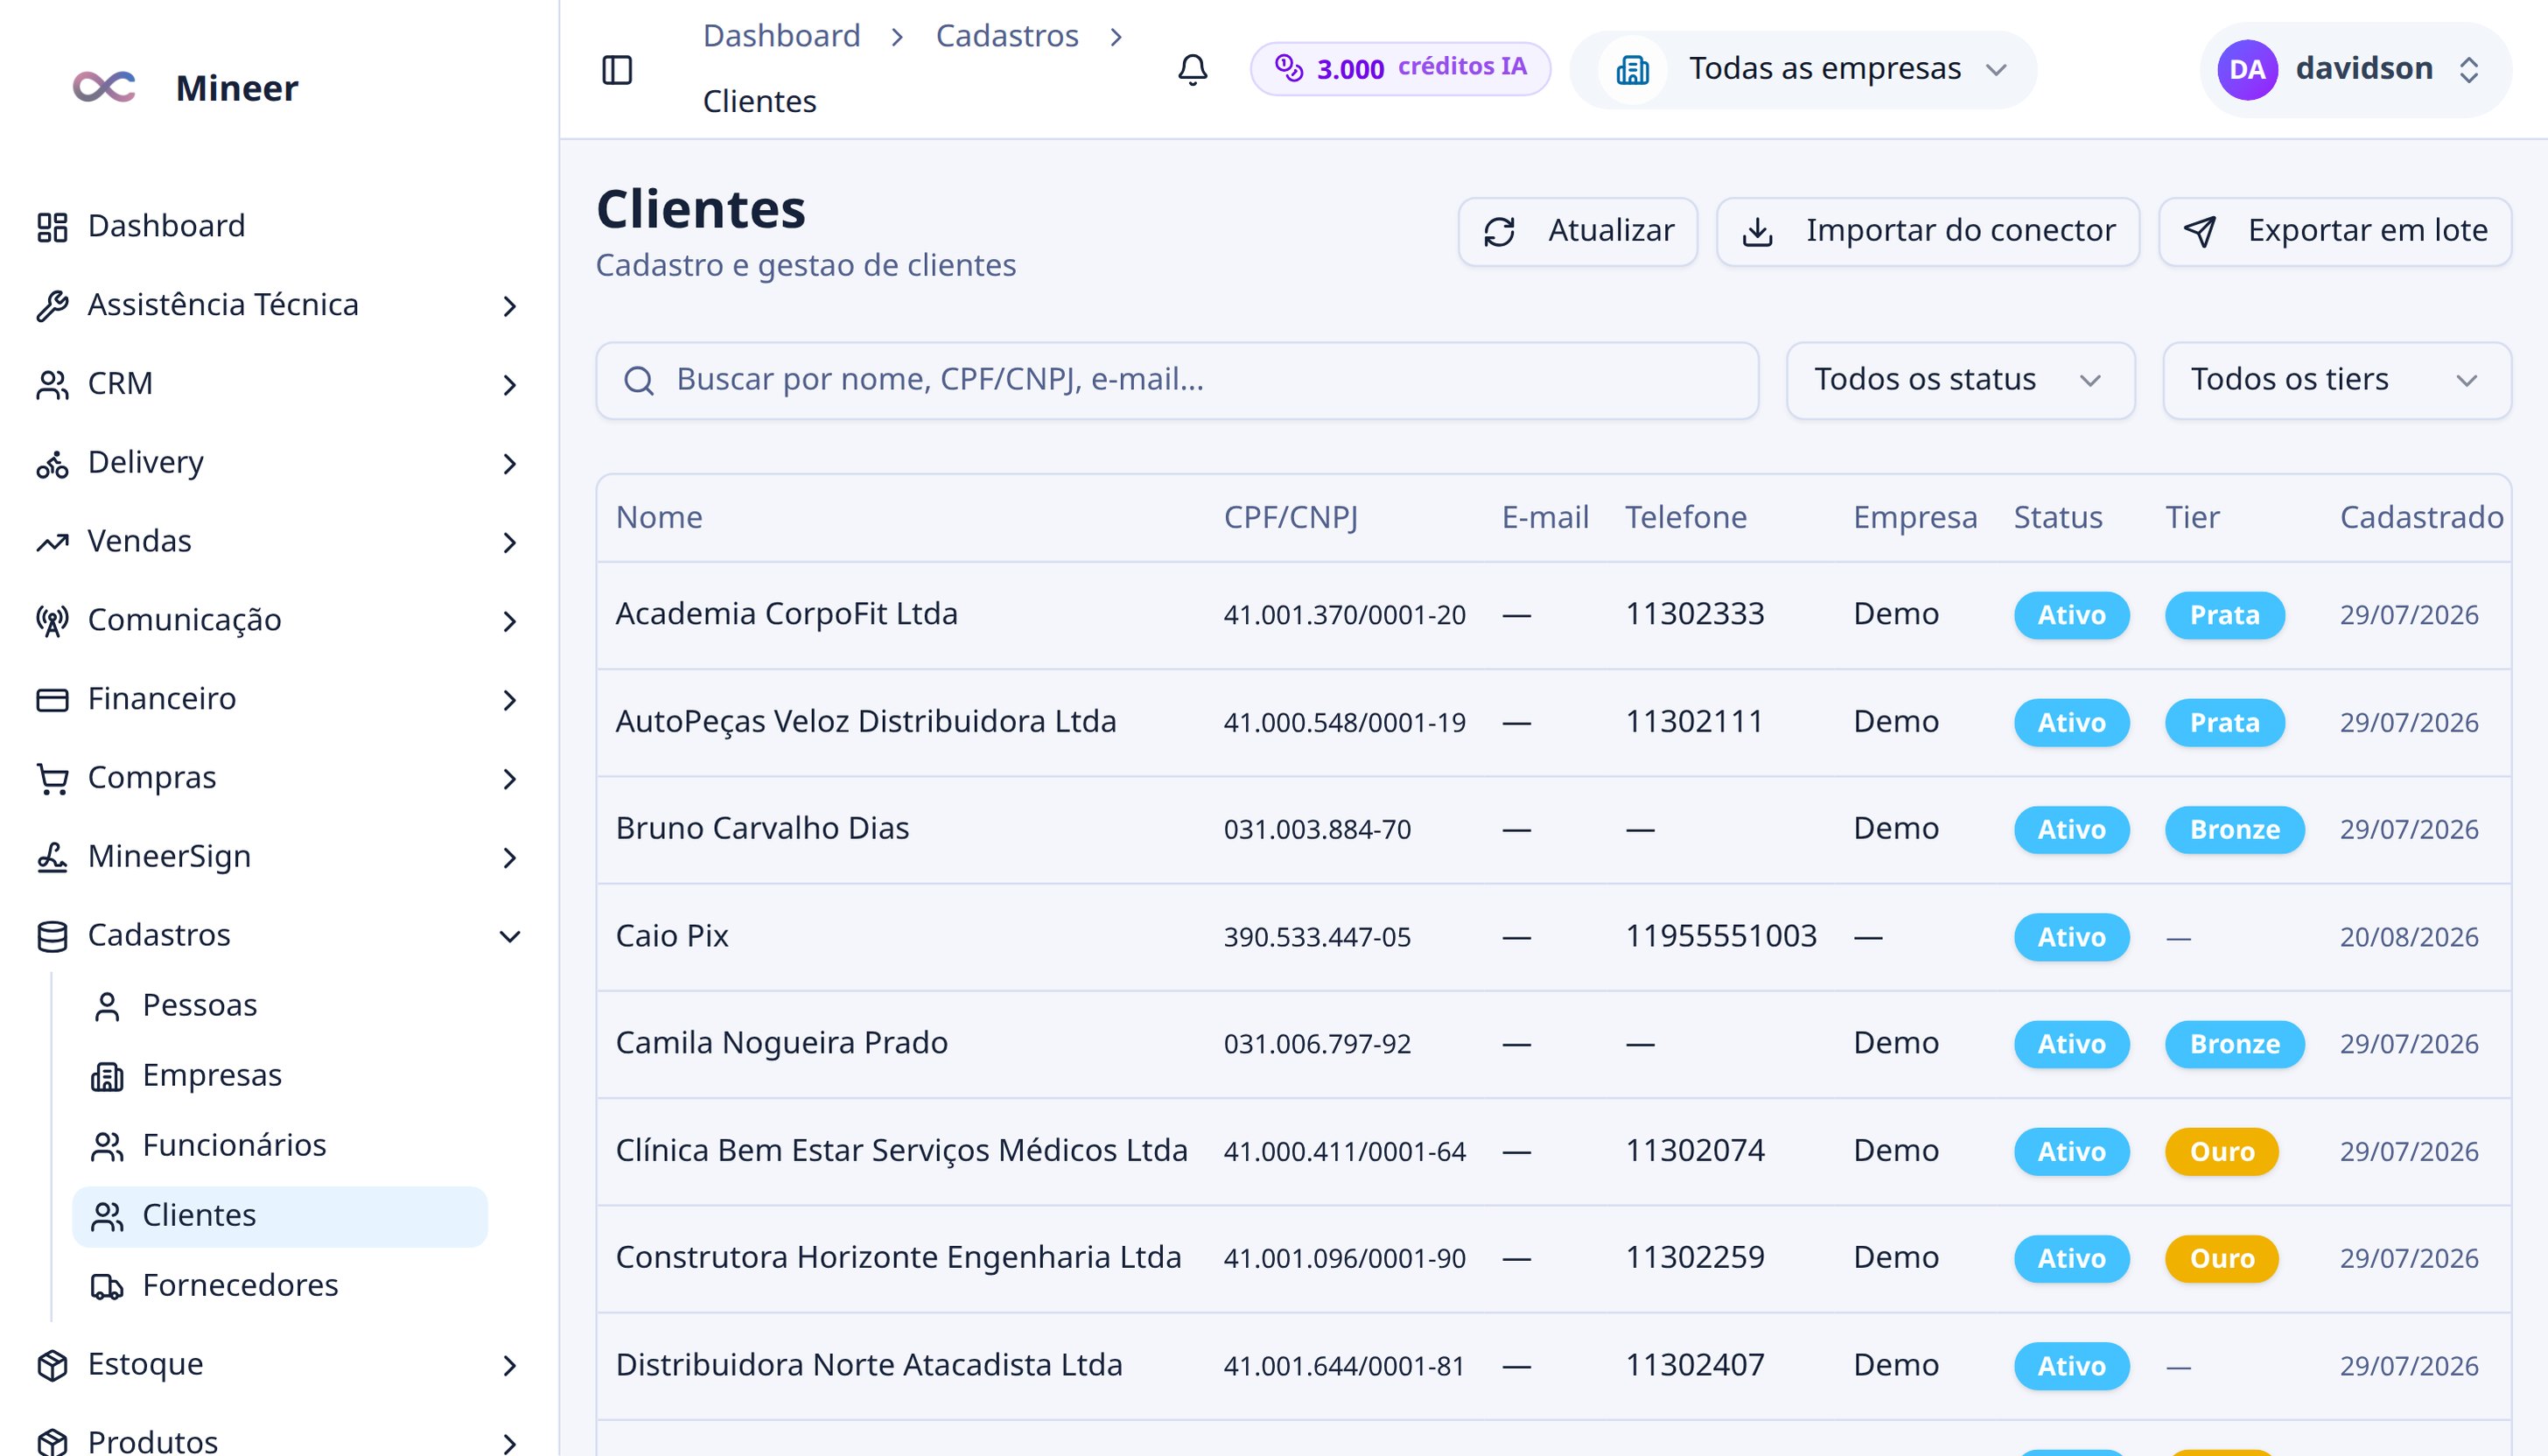Click the download icon on Importar do conector
This screenshot has width=2548, height=1456.
click(x=1757, y=232)
